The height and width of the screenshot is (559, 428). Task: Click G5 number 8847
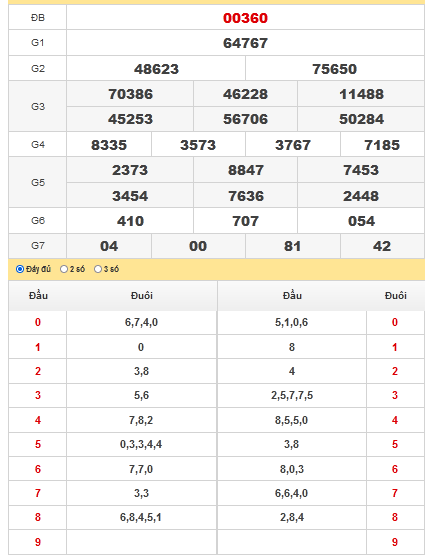(246, 170)
